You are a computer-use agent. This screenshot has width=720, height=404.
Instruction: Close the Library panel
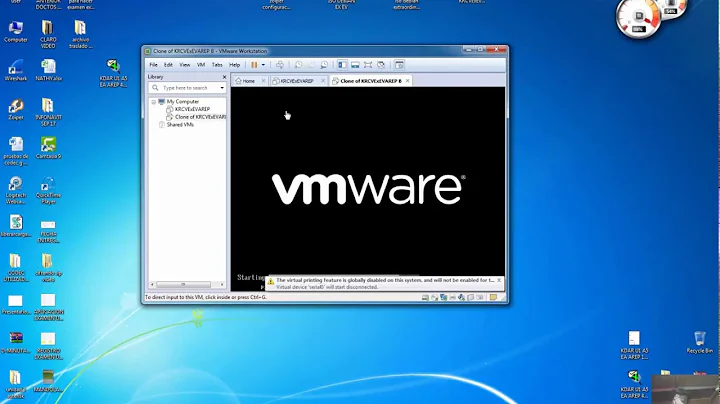tap(224, 77)
